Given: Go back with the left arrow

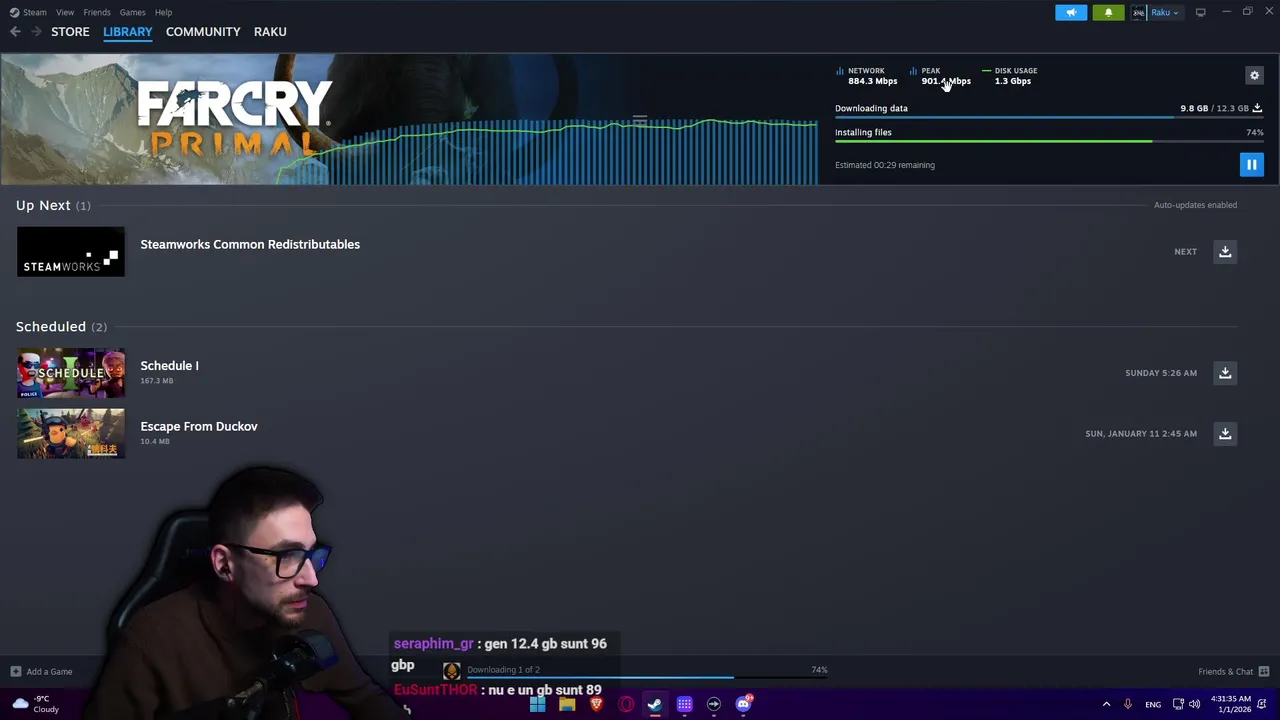Looking at the screenshot, I should (15, 32).
